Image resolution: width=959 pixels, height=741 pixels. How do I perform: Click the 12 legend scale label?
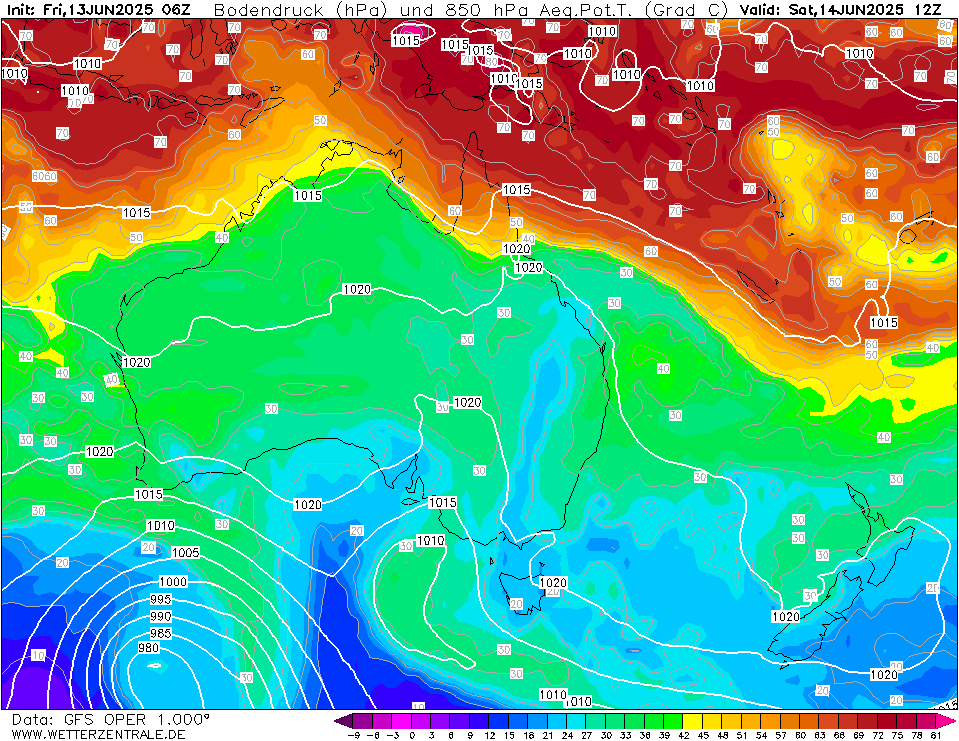(x=490, y=735)
